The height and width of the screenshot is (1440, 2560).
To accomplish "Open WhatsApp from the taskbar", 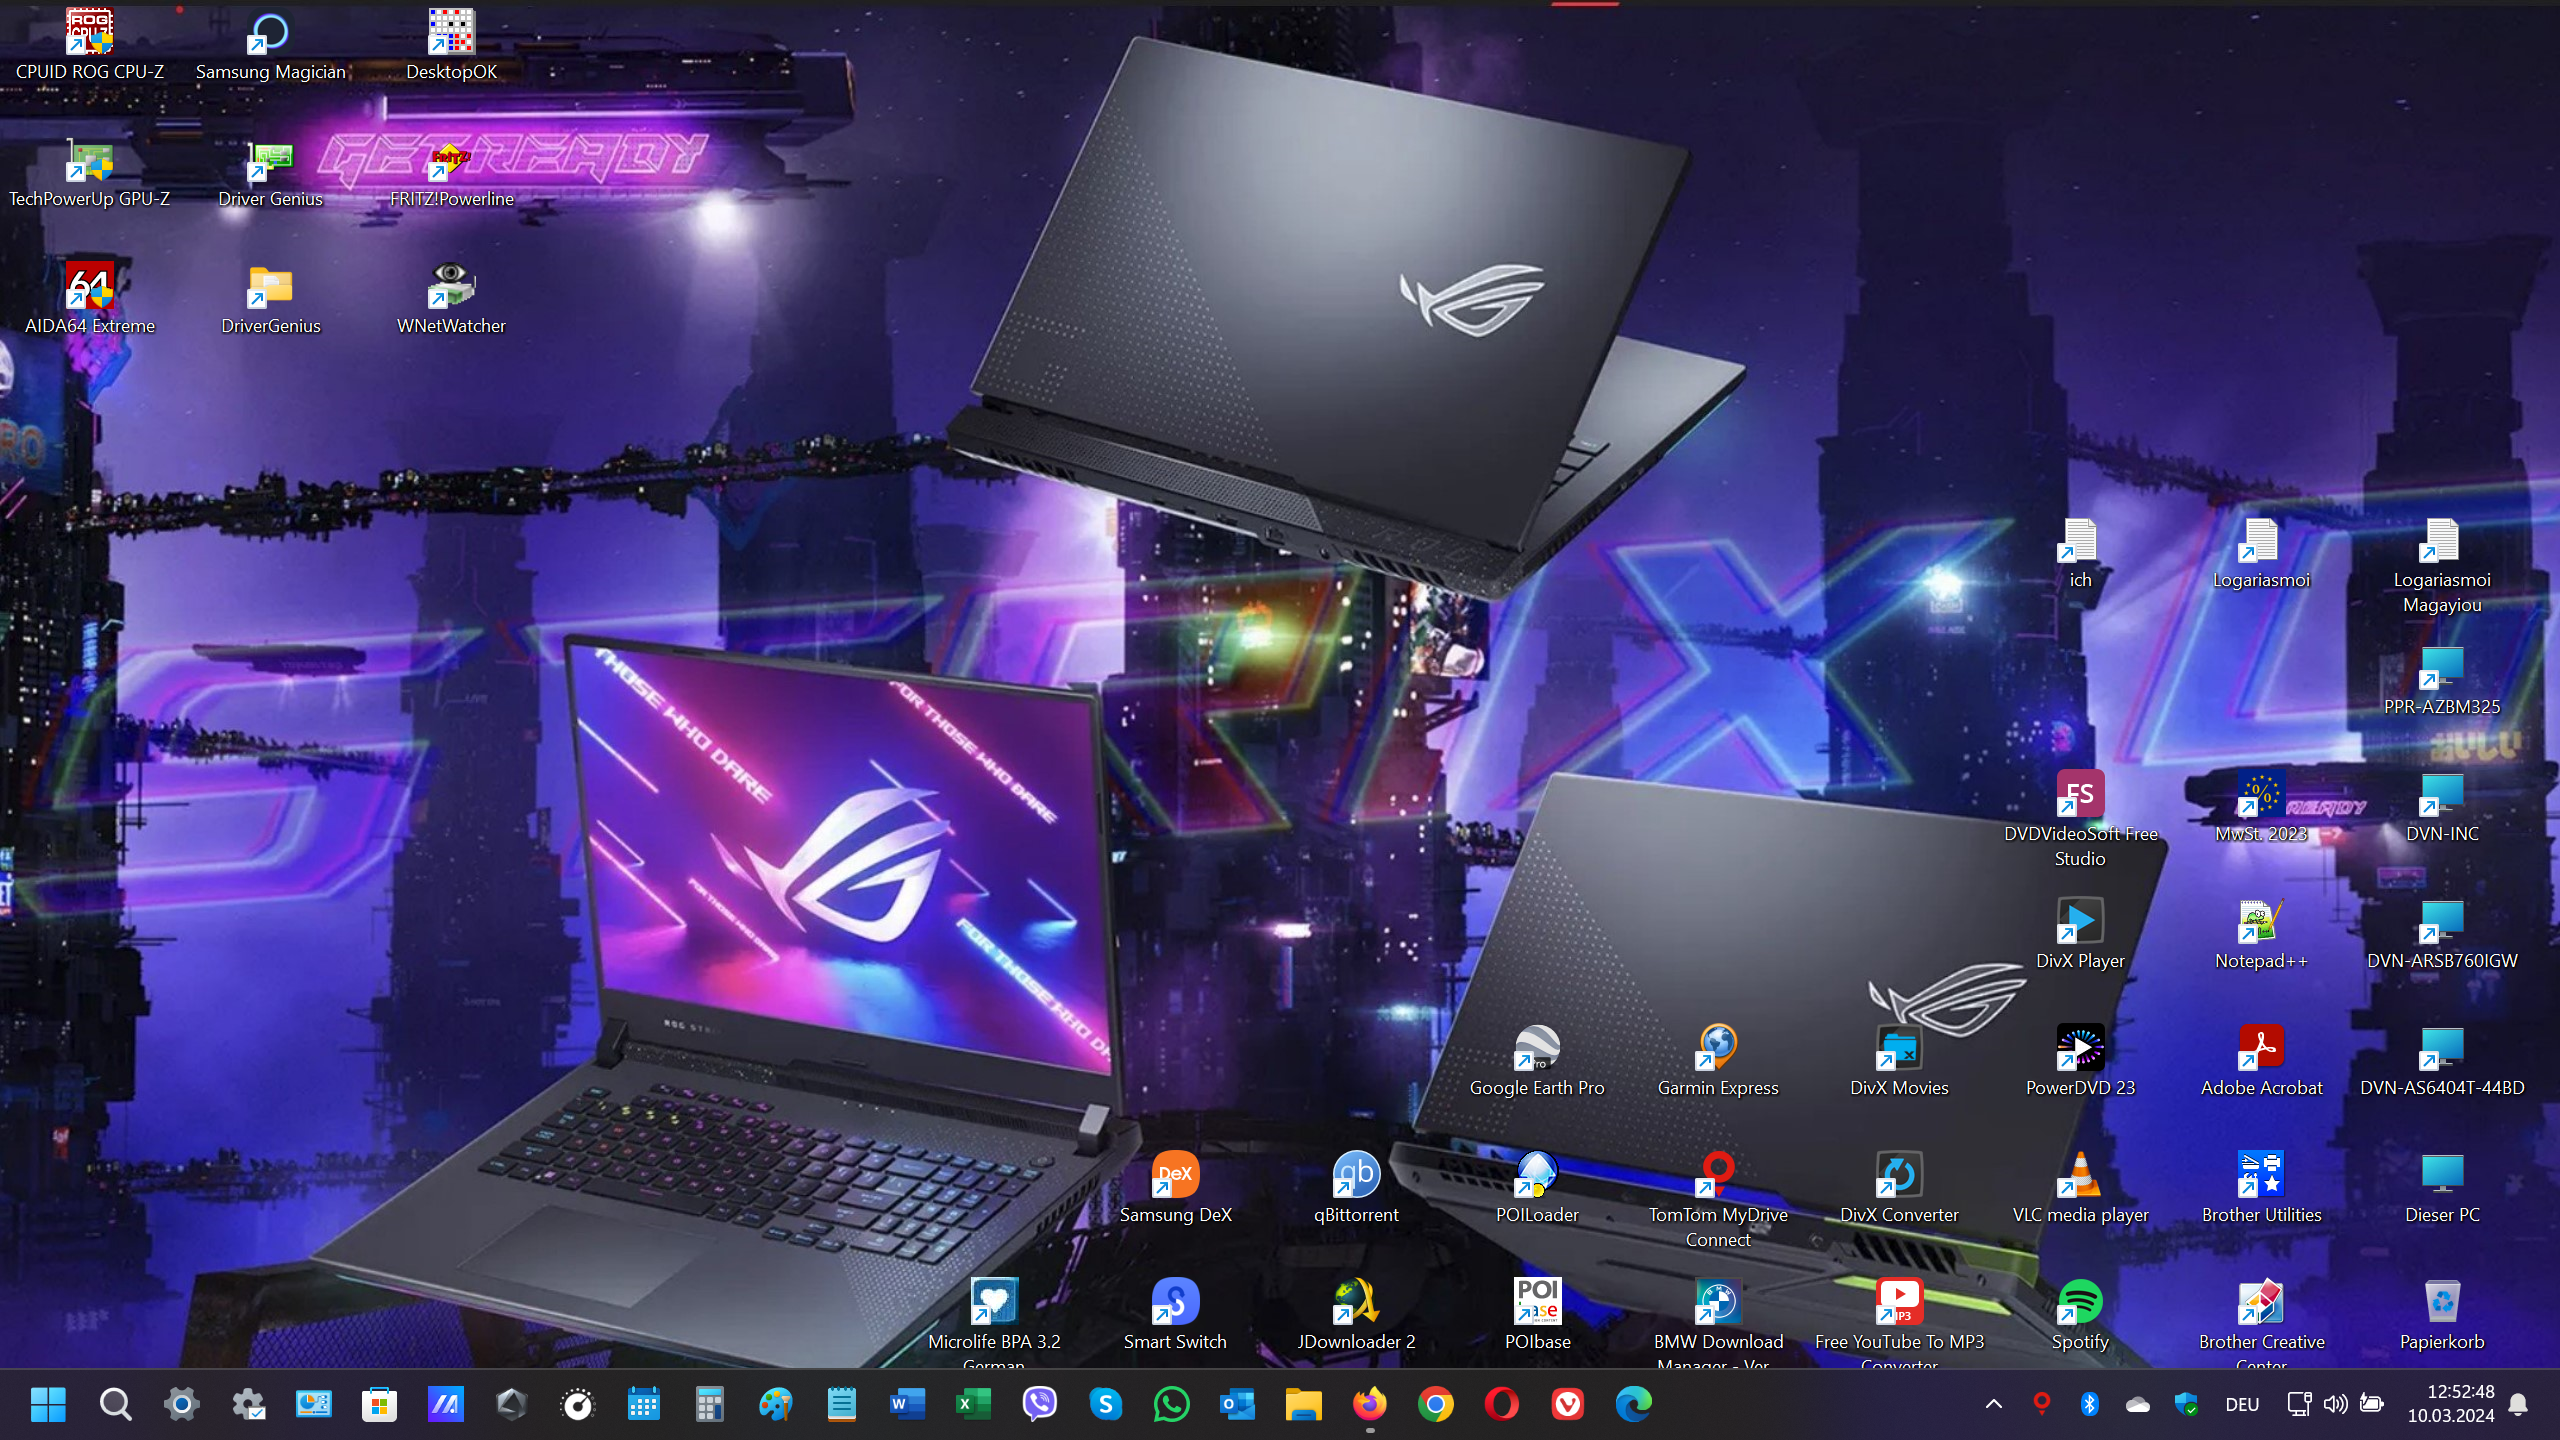I will pos(1171,1404).
